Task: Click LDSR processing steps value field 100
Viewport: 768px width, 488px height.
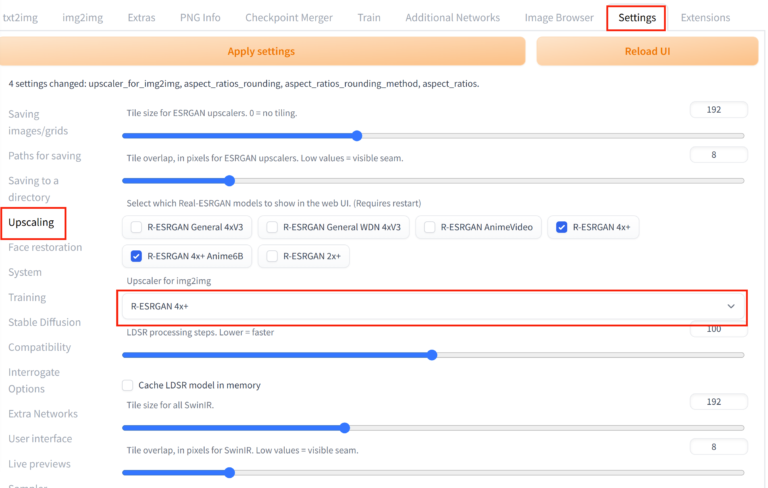Action: tap(719, 330)
